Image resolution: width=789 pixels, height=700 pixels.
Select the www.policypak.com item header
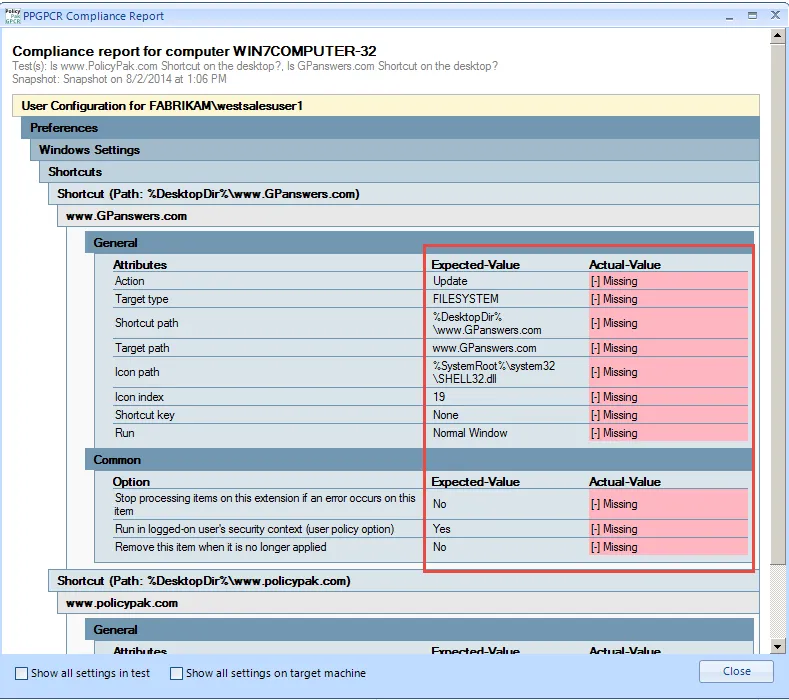click(408, 603)
